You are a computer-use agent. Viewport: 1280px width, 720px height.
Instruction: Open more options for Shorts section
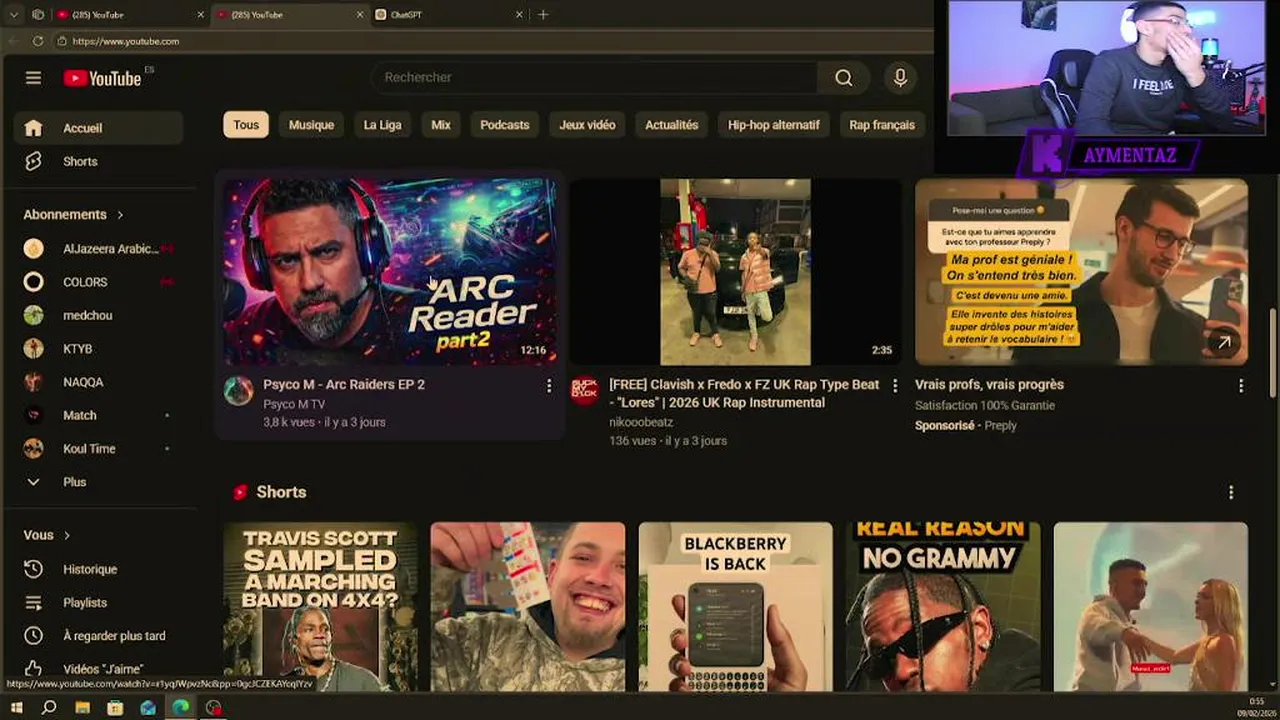(x=1230, y=492)
